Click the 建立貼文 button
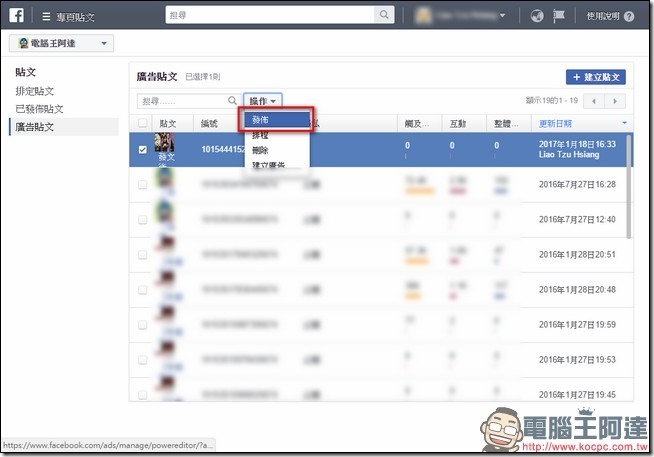Image resolution: width=654 pixels, height=457 pixels. tap(596, 77)
